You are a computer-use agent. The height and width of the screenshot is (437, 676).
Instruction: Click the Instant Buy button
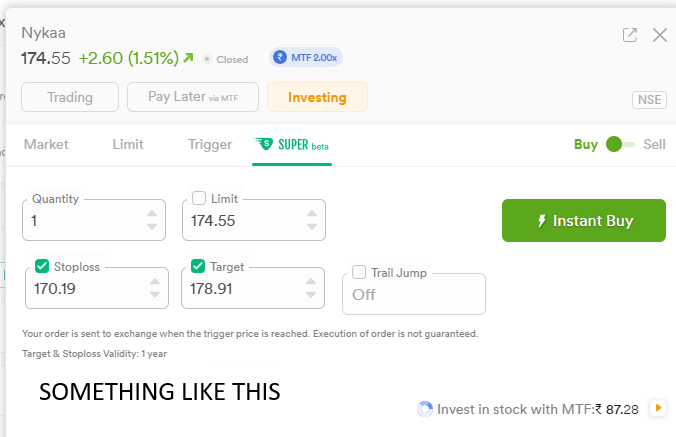click(x=584, y=220)
